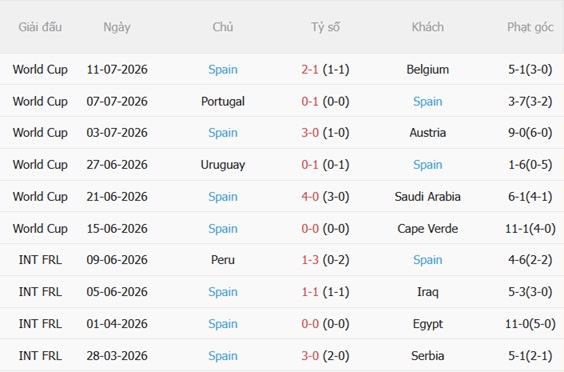The width and height of the screenshot is (564, 372).
Task: Click Spain link in Saudi Arabia row
Action: (x=223, y=197)
